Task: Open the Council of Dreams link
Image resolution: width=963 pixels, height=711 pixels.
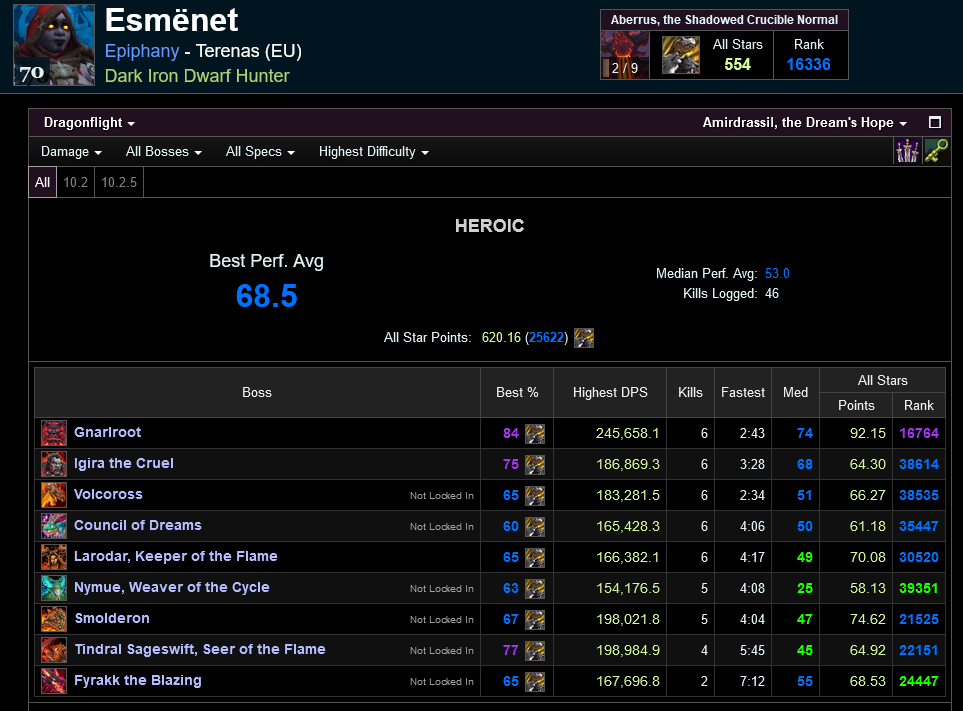Action: point(138,526)
